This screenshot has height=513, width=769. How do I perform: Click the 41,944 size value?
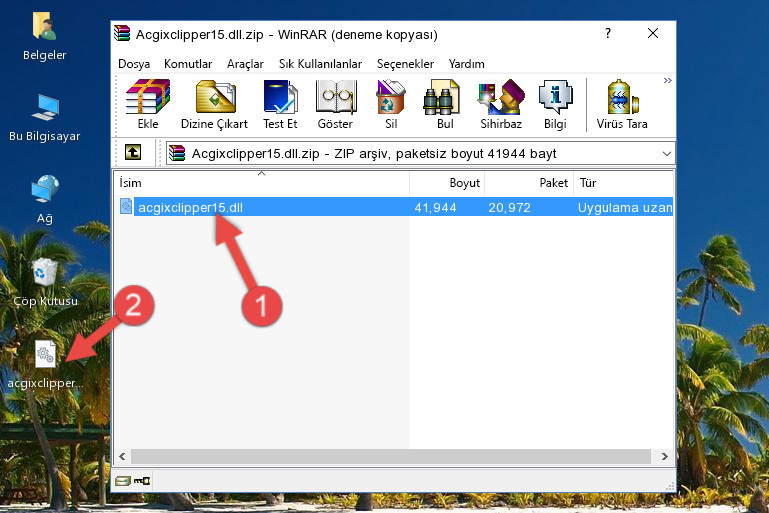(435, 208)
